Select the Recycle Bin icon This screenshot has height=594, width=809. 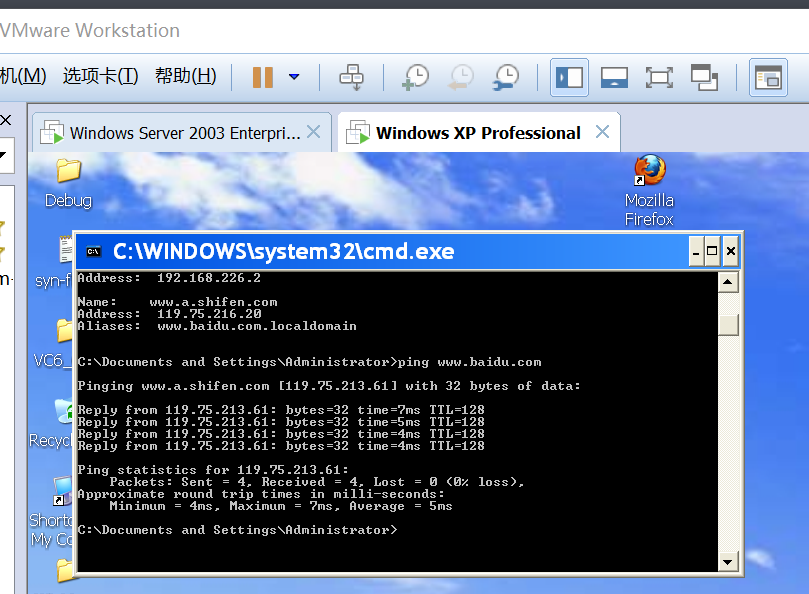tap(51, 423)
